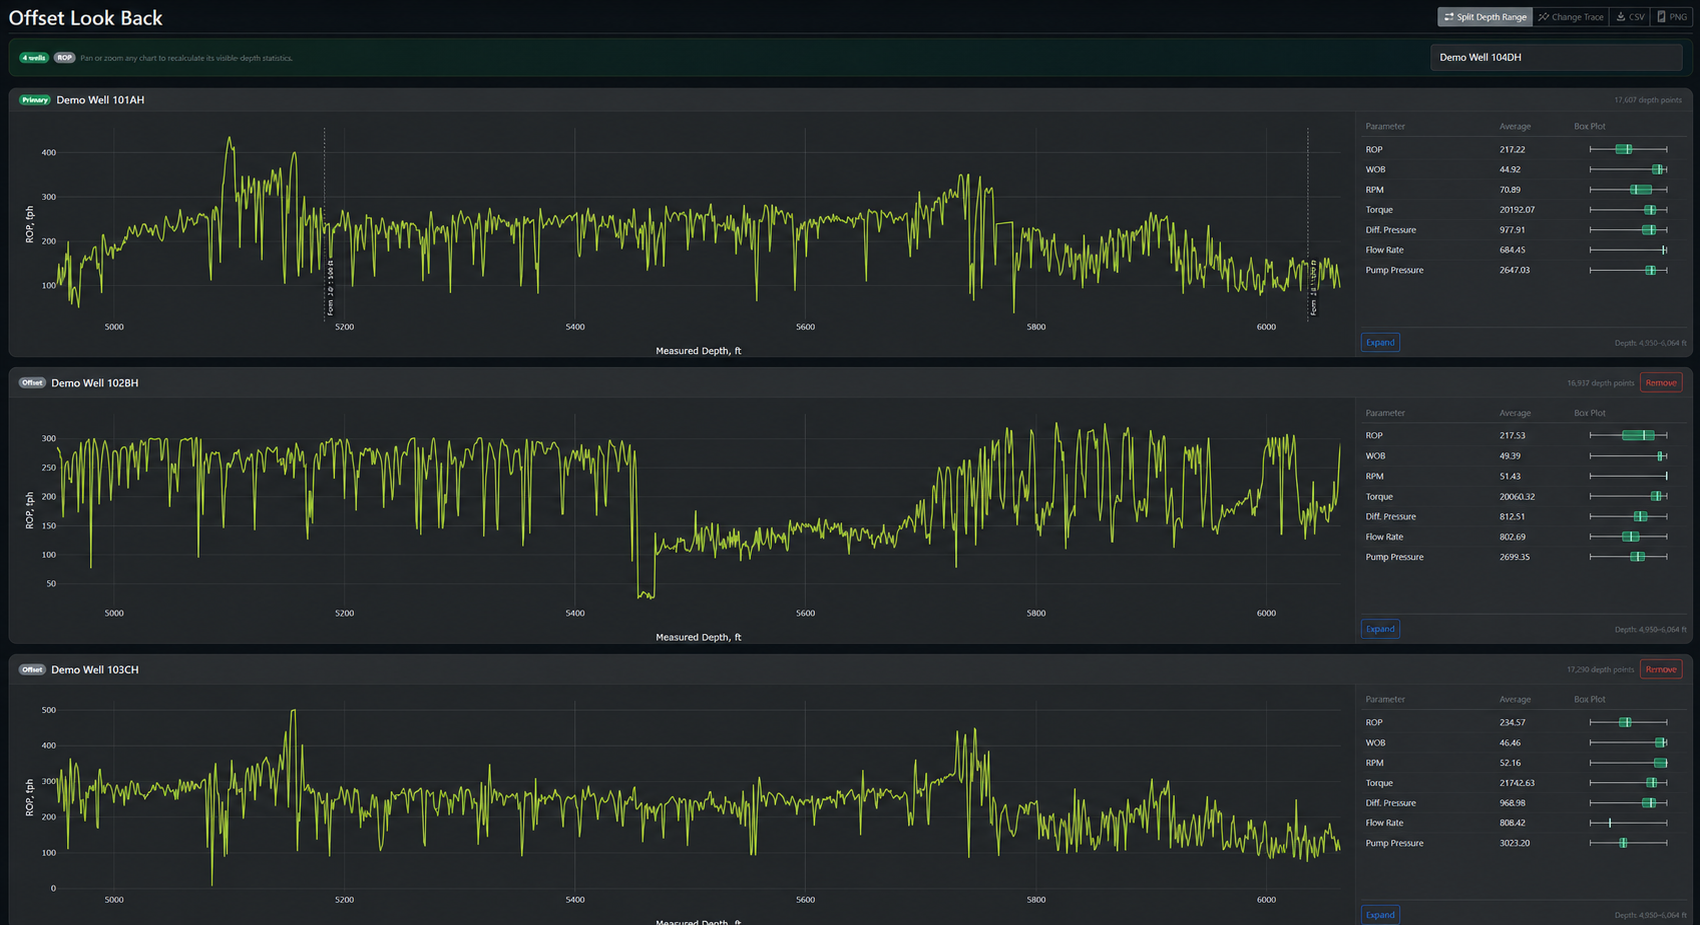The image size is (1700, 925).
Task: Click Torque average 20060.32
Action: point(1517,496)
